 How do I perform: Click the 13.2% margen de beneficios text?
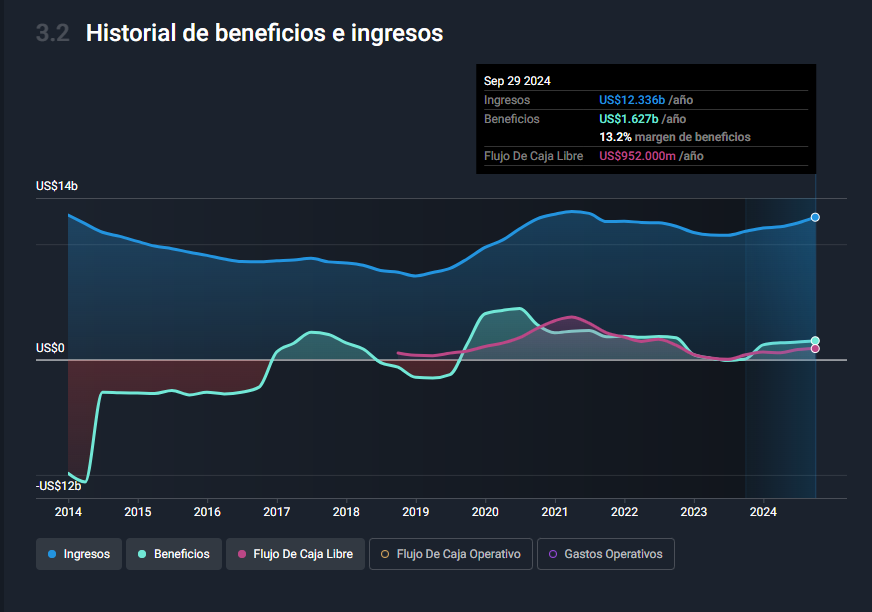(x=675, y=137)
